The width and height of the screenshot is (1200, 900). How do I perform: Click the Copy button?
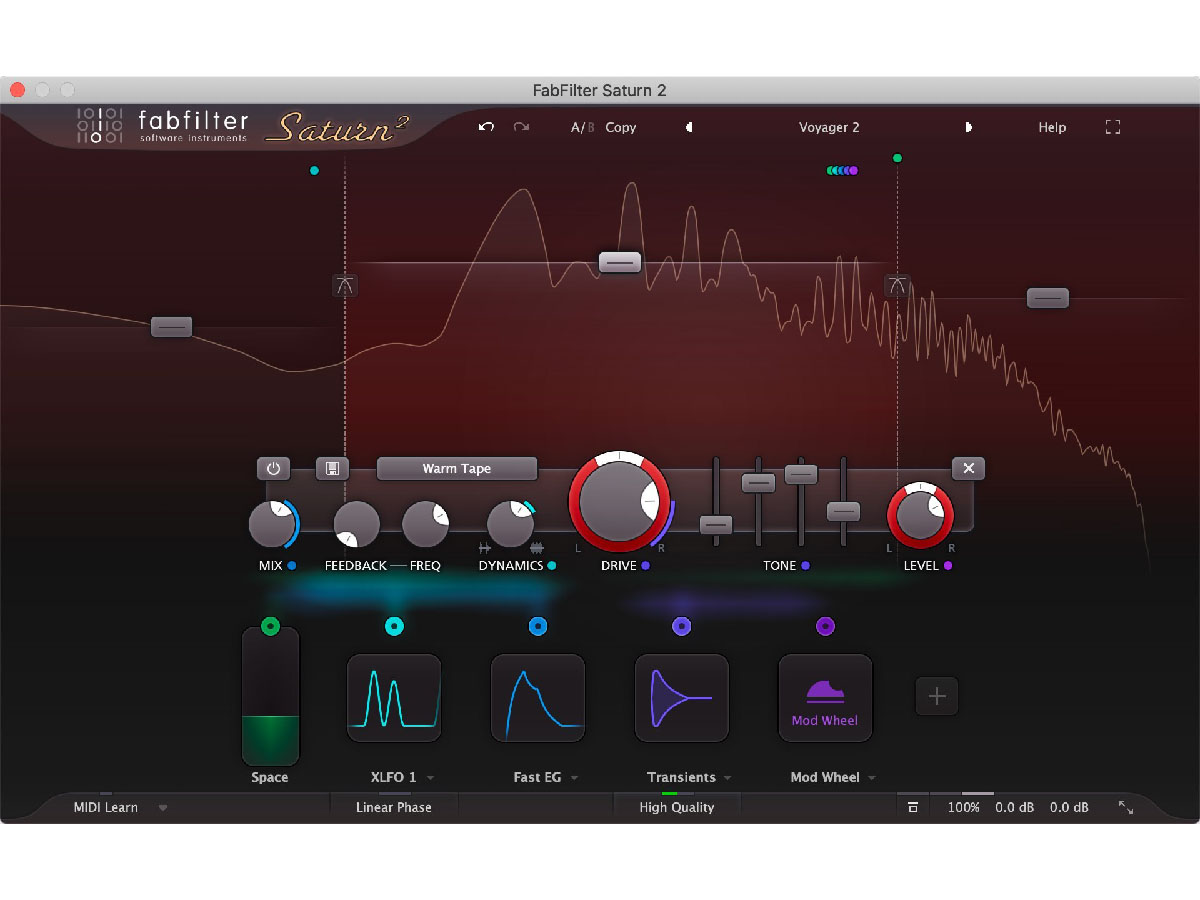[621, 127]
